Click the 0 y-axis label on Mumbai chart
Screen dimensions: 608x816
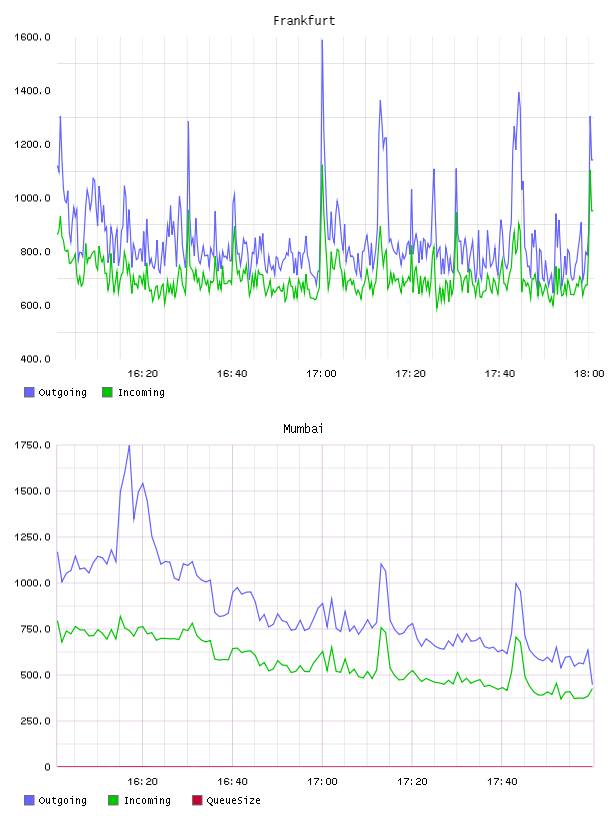click(x=47, y=767)
